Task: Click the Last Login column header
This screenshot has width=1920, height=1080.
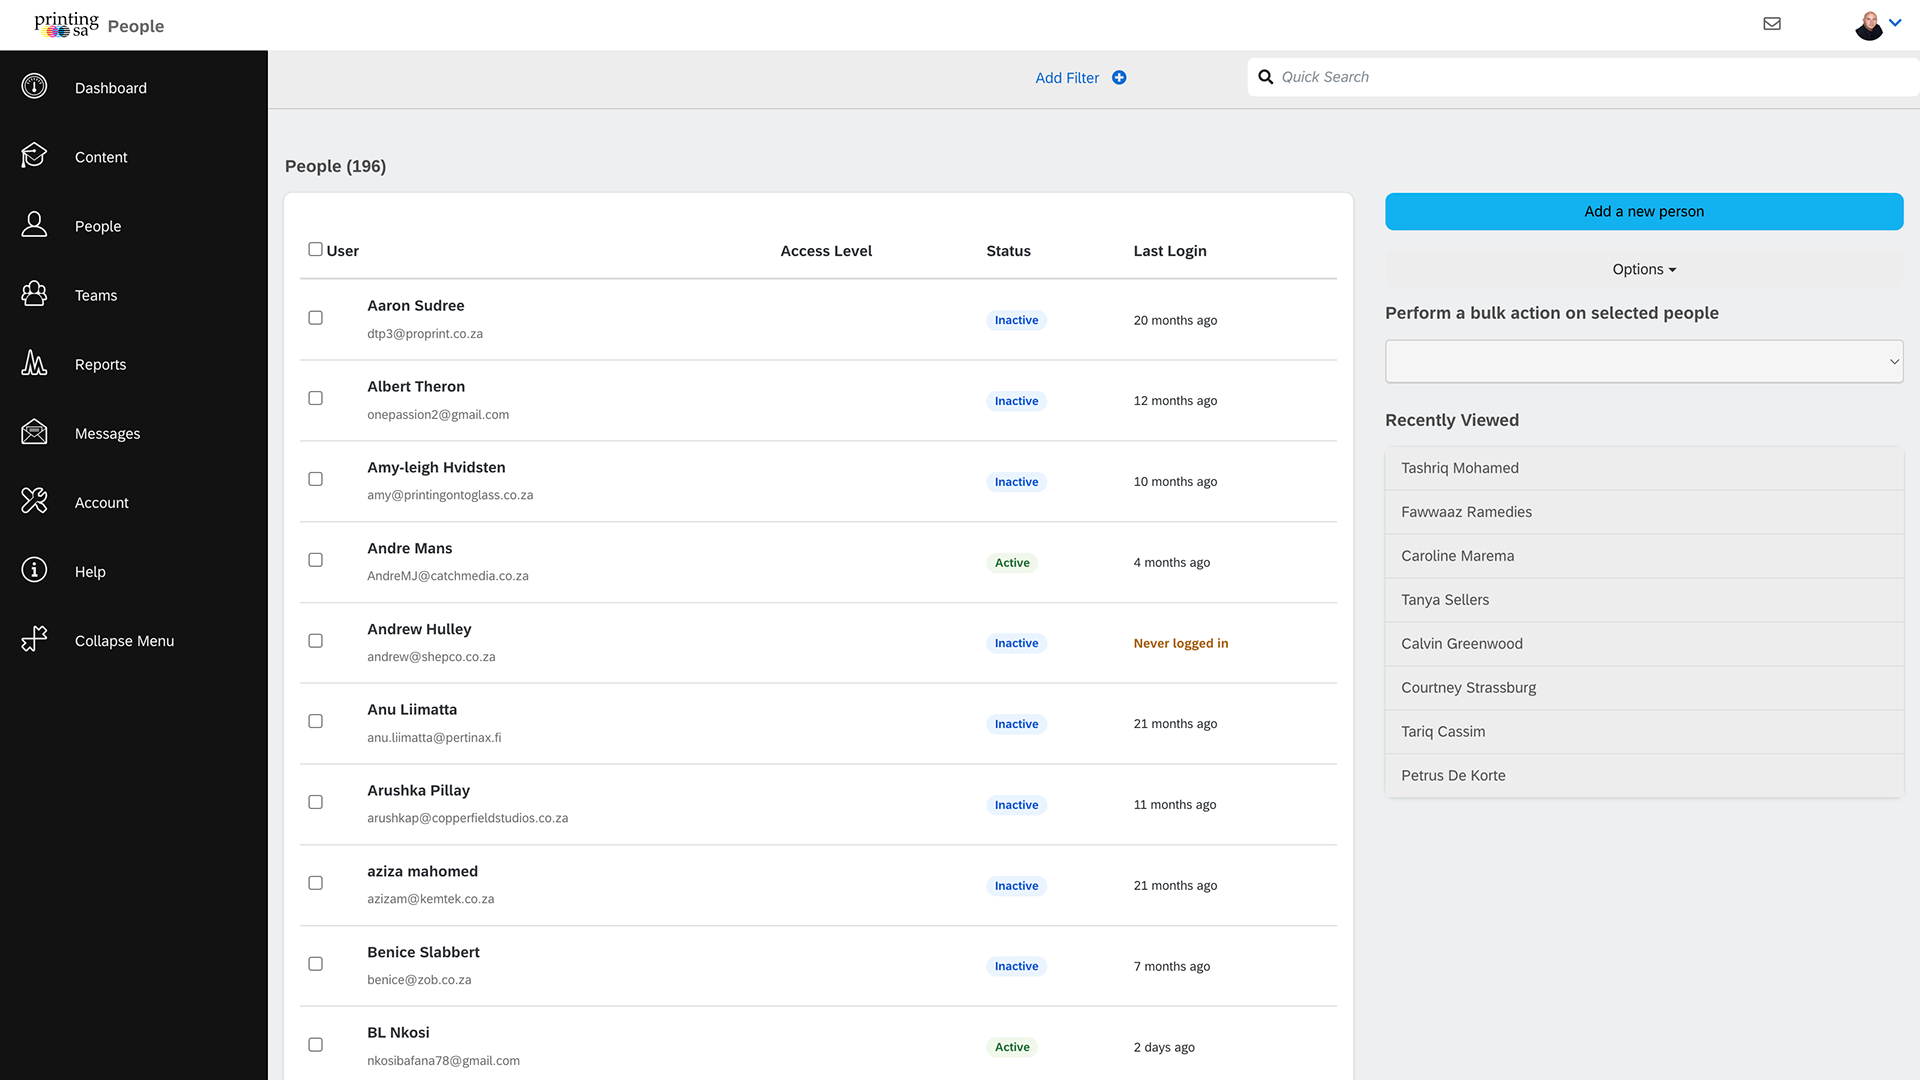Action: (1169, 251)
